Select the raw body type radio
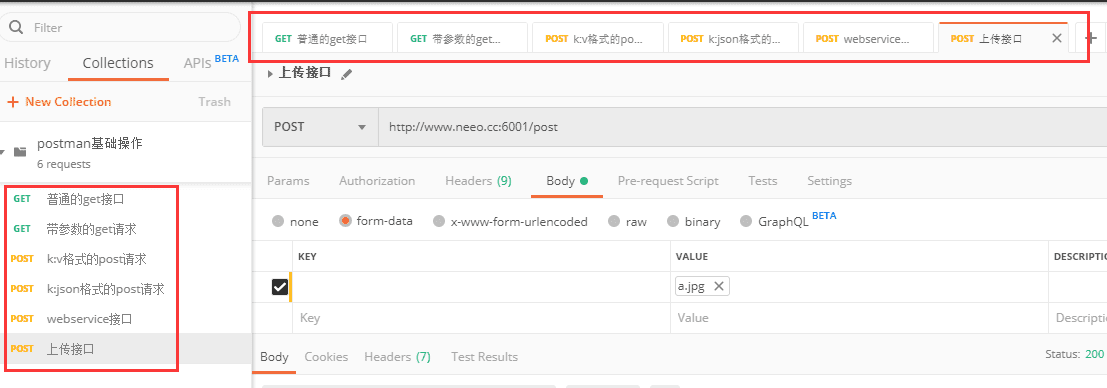Image resolution: width=1107 pixels, height=388 pixels. pyautogui.click(x=614, y=221)
